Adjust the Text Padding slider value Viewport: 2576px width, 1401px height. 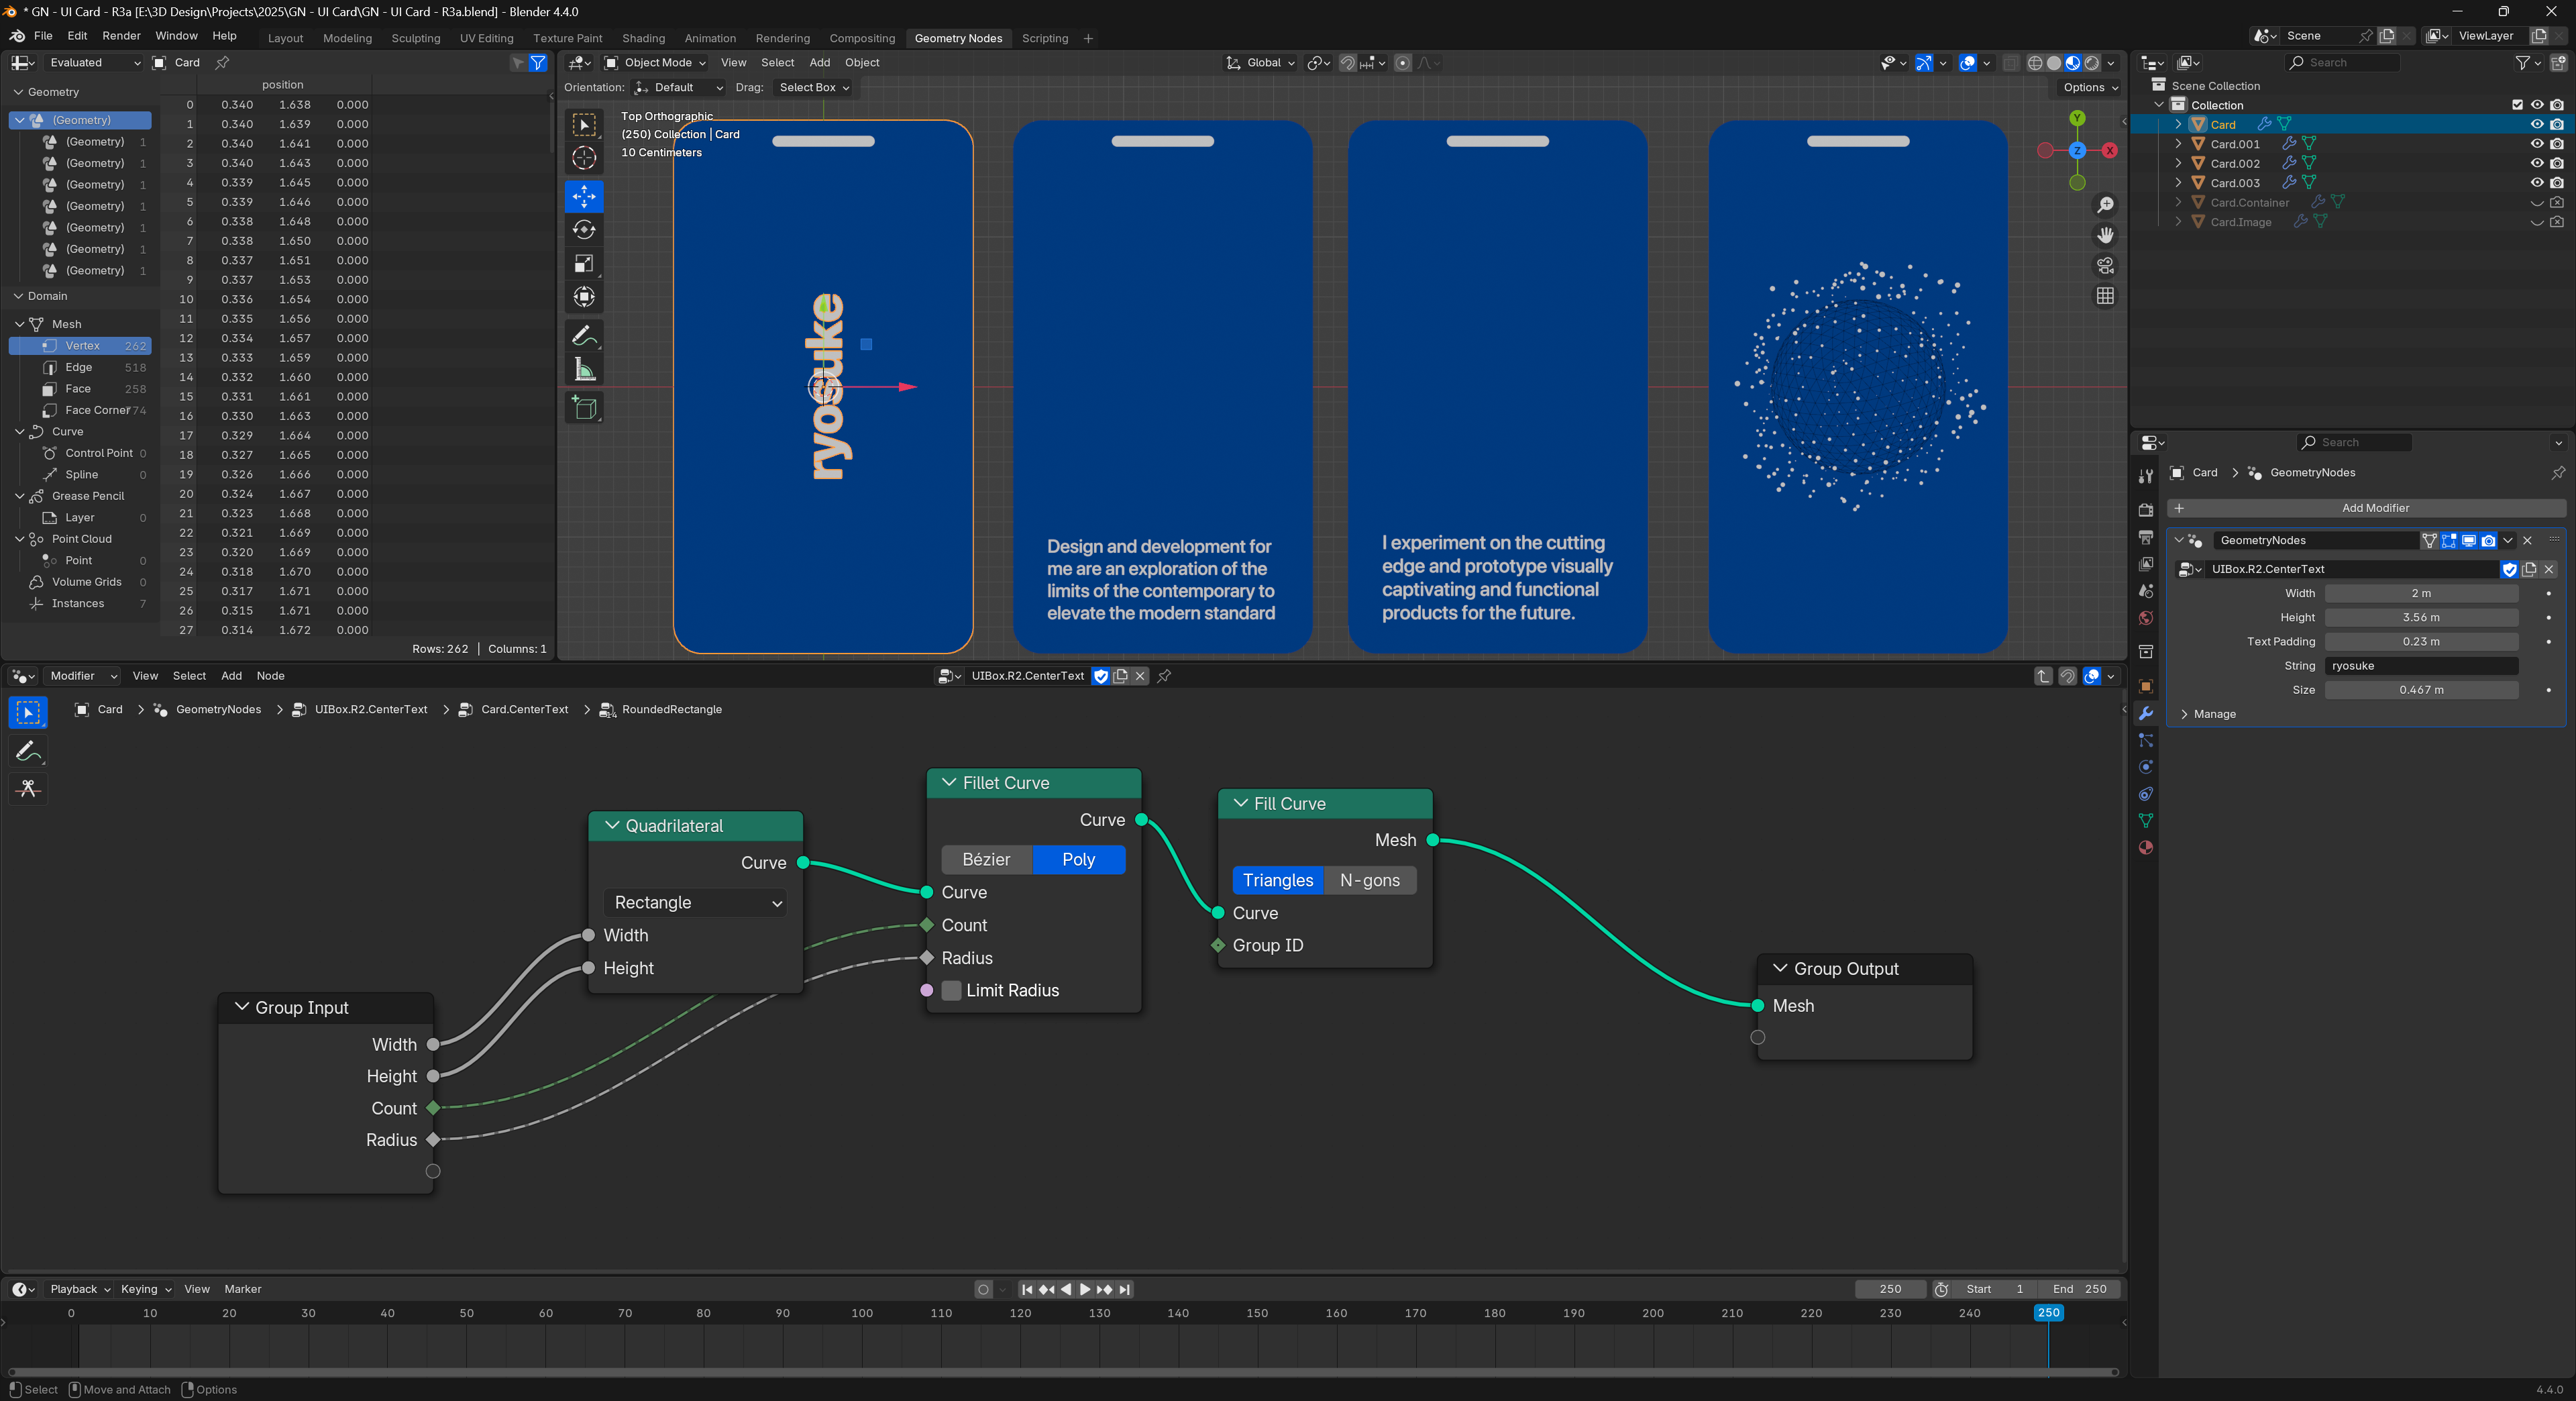click(2421, 641)
